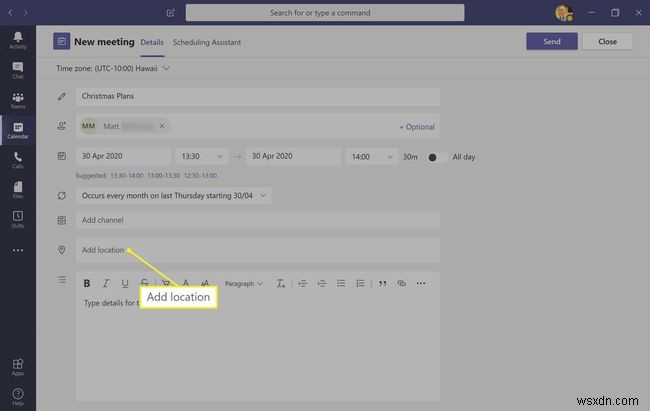Clear all text formatting

(x=281, y=283)
